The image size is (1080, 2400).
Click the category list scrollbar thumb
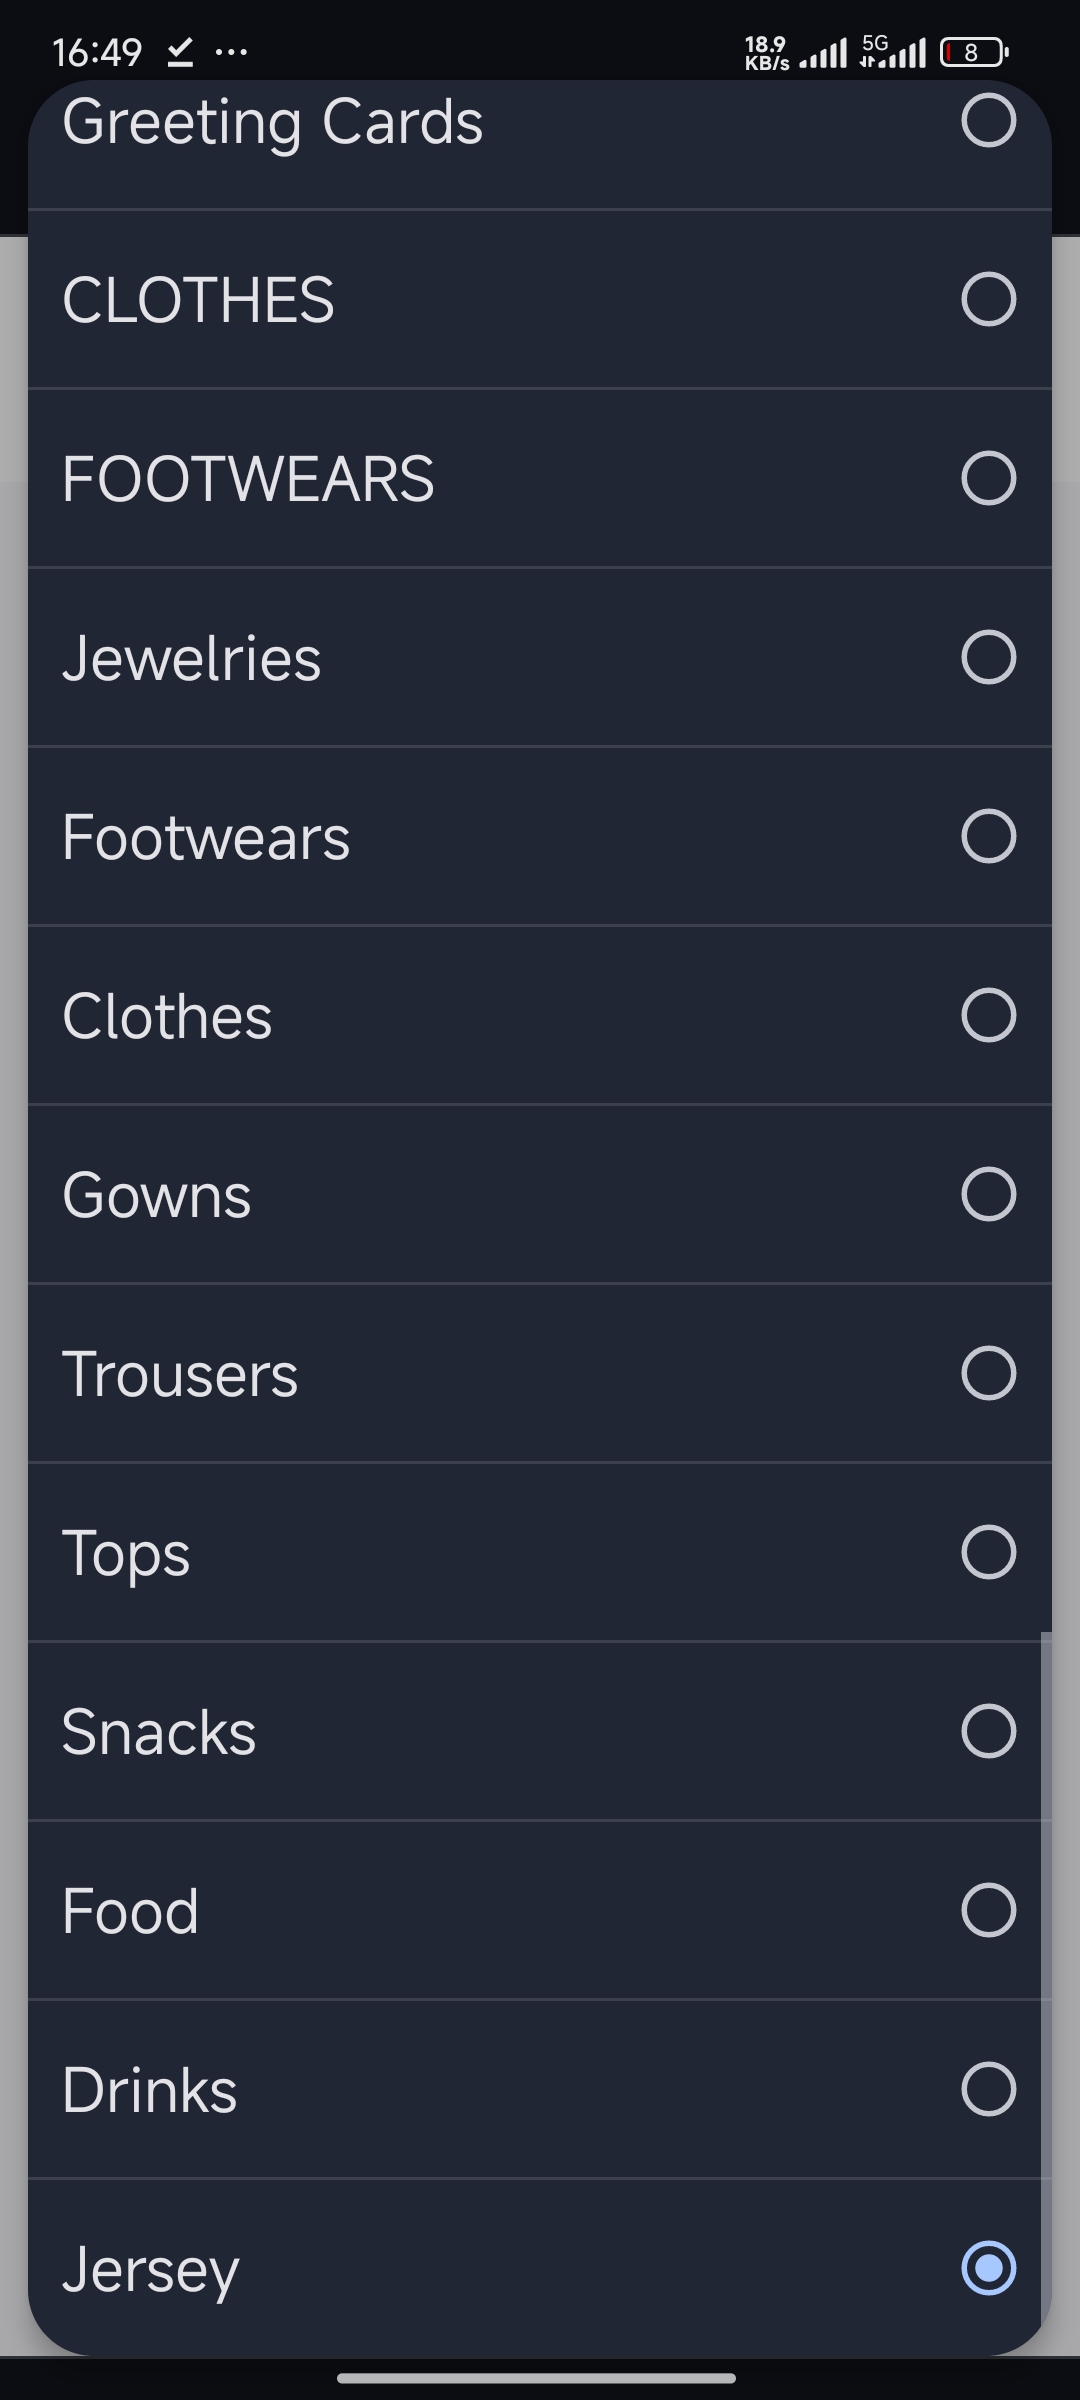pyautogui.click(x=1046, y=1980)
